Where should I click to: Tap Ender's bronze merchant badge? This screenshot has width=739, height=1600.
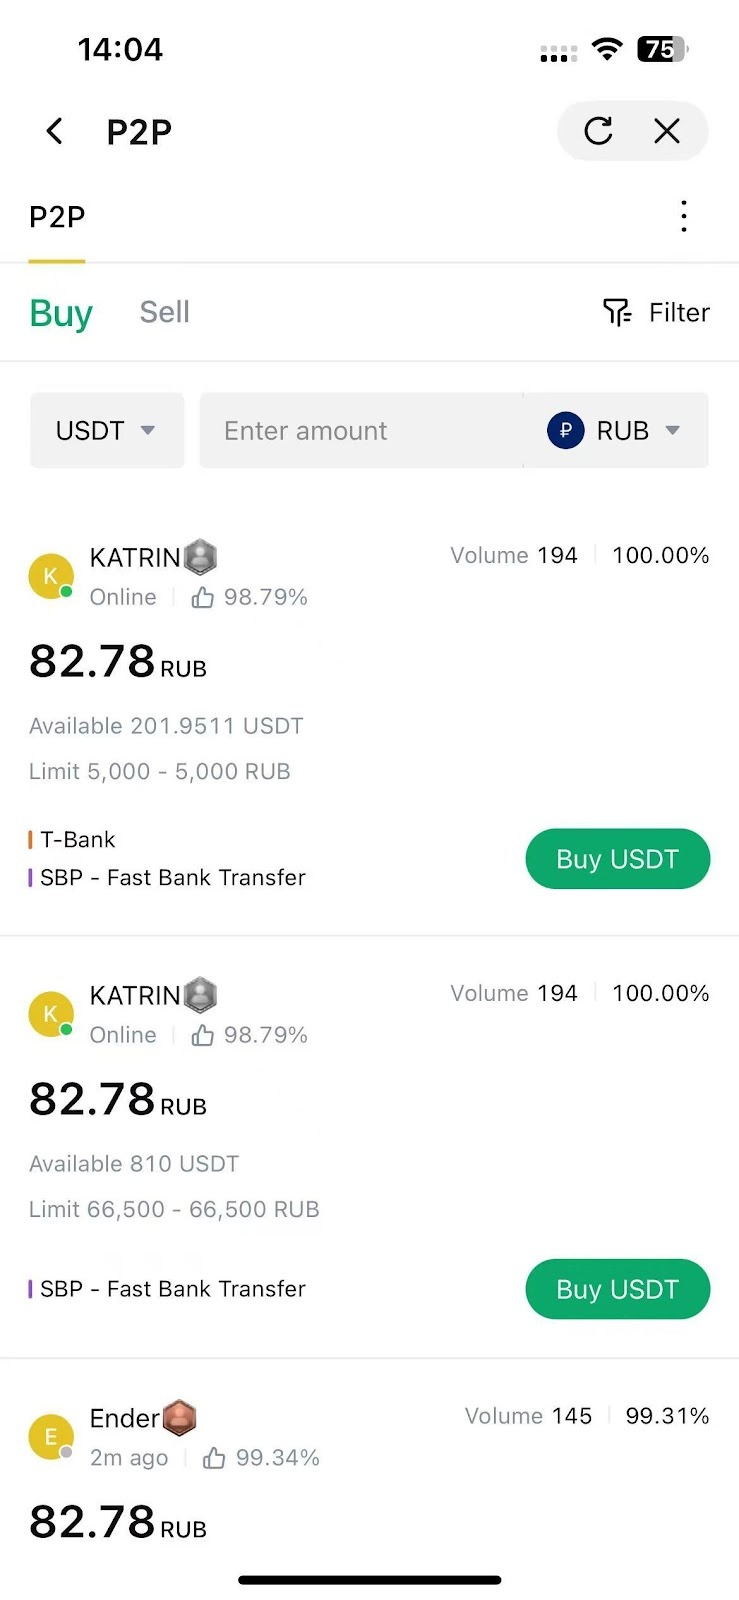179,1417
